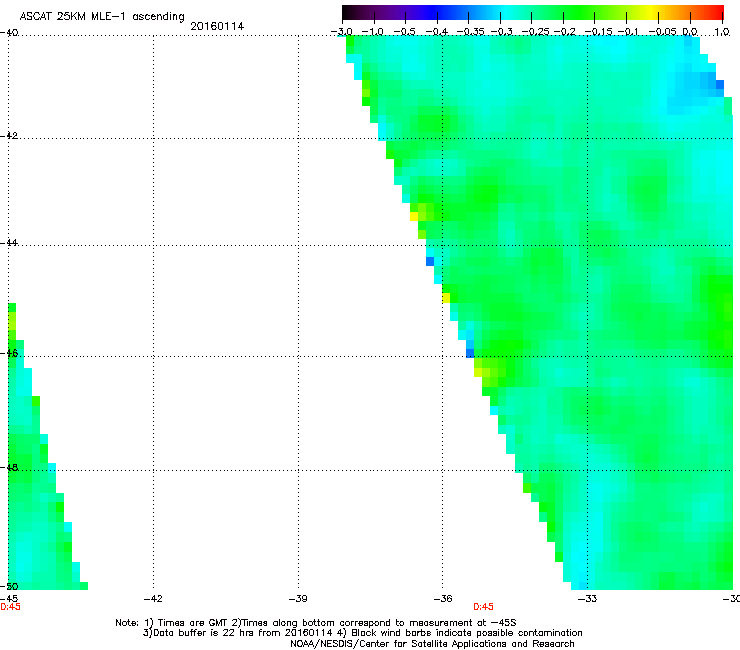The height and width of the screenshot is (650, 740).
Task: Click the colorbar label -0.1
Action: (628, 32)
